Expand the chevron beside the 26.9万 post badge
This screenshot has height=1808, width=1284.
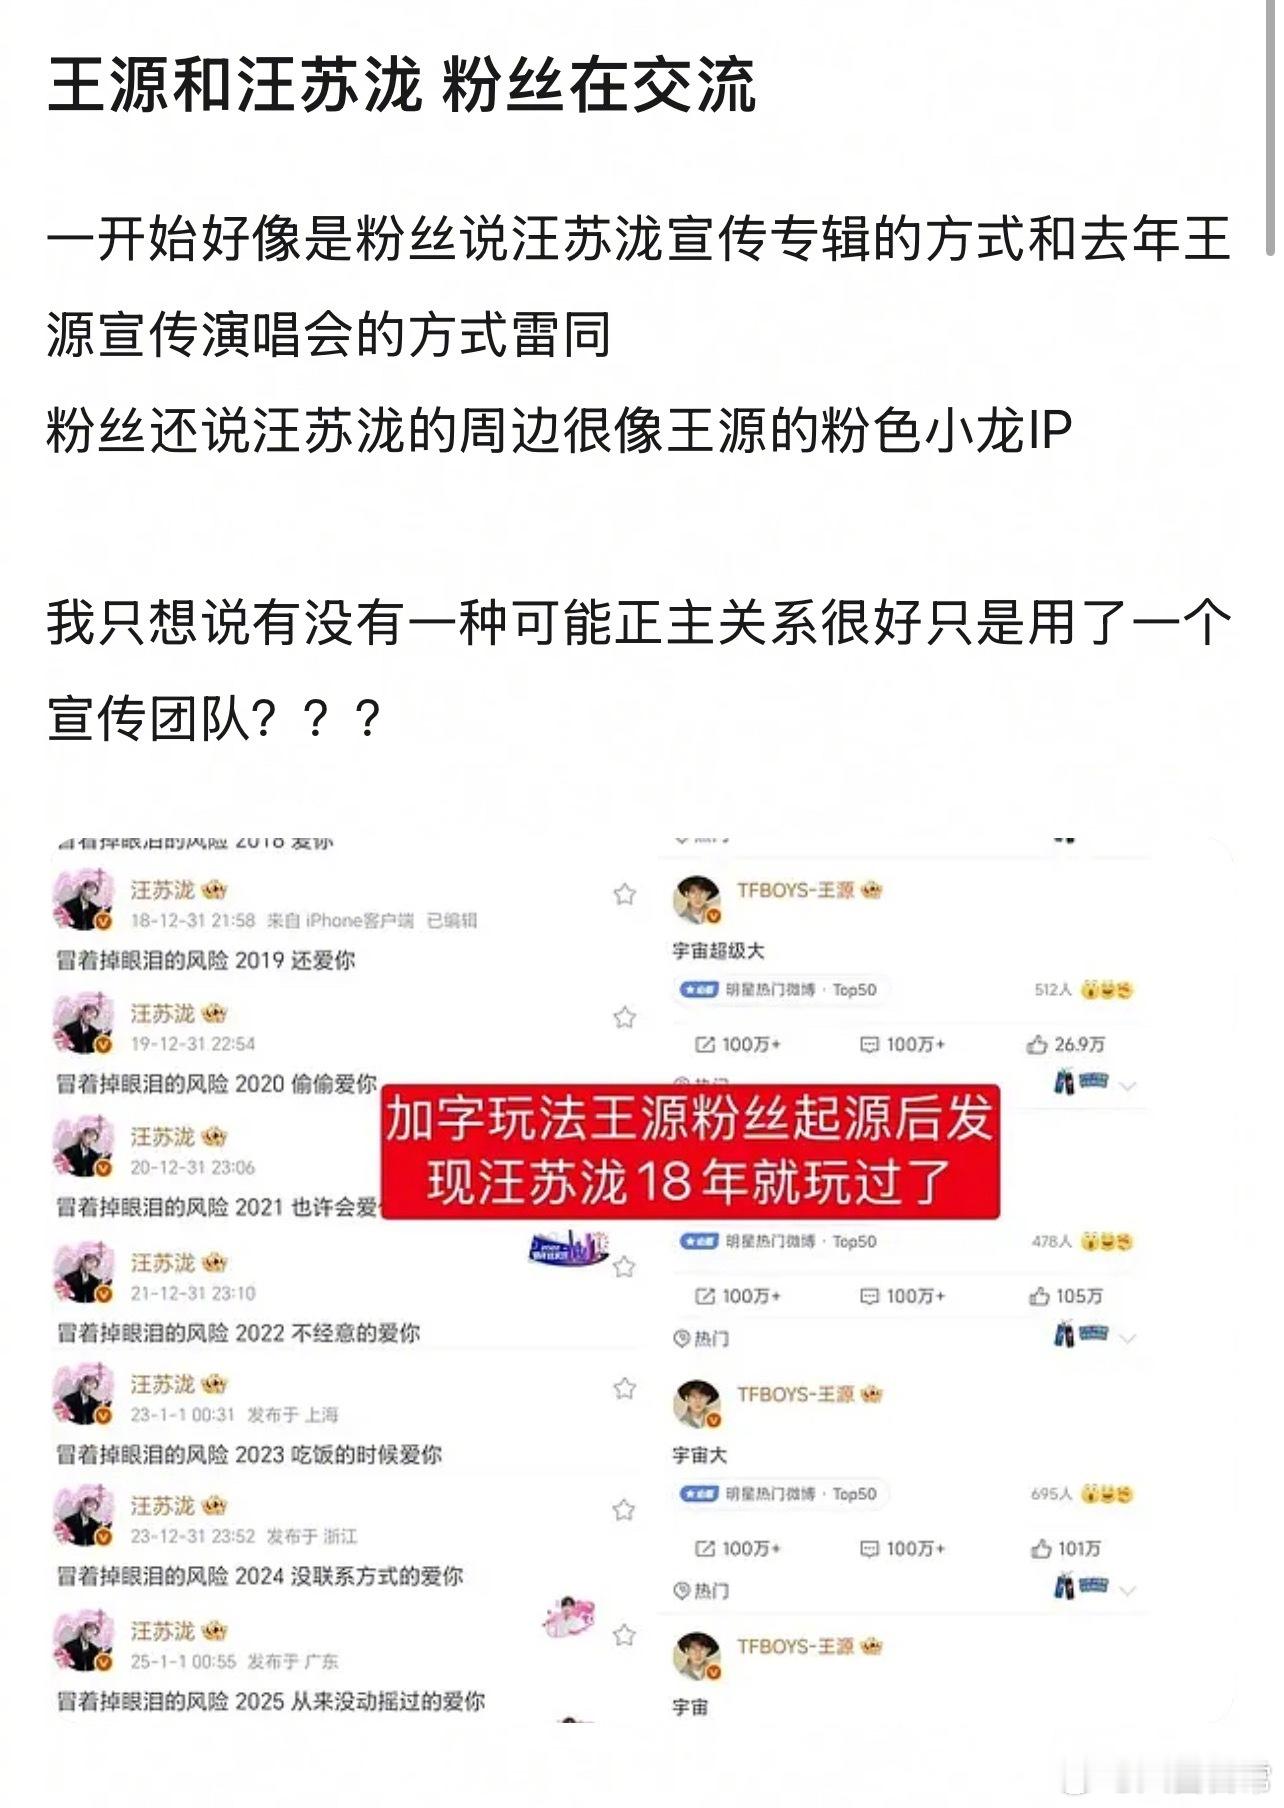1129,1085
